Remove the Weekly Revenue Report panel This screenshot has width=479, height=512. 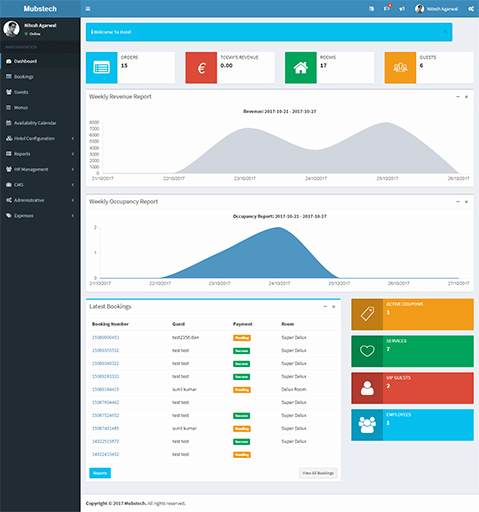click(466, 97)
